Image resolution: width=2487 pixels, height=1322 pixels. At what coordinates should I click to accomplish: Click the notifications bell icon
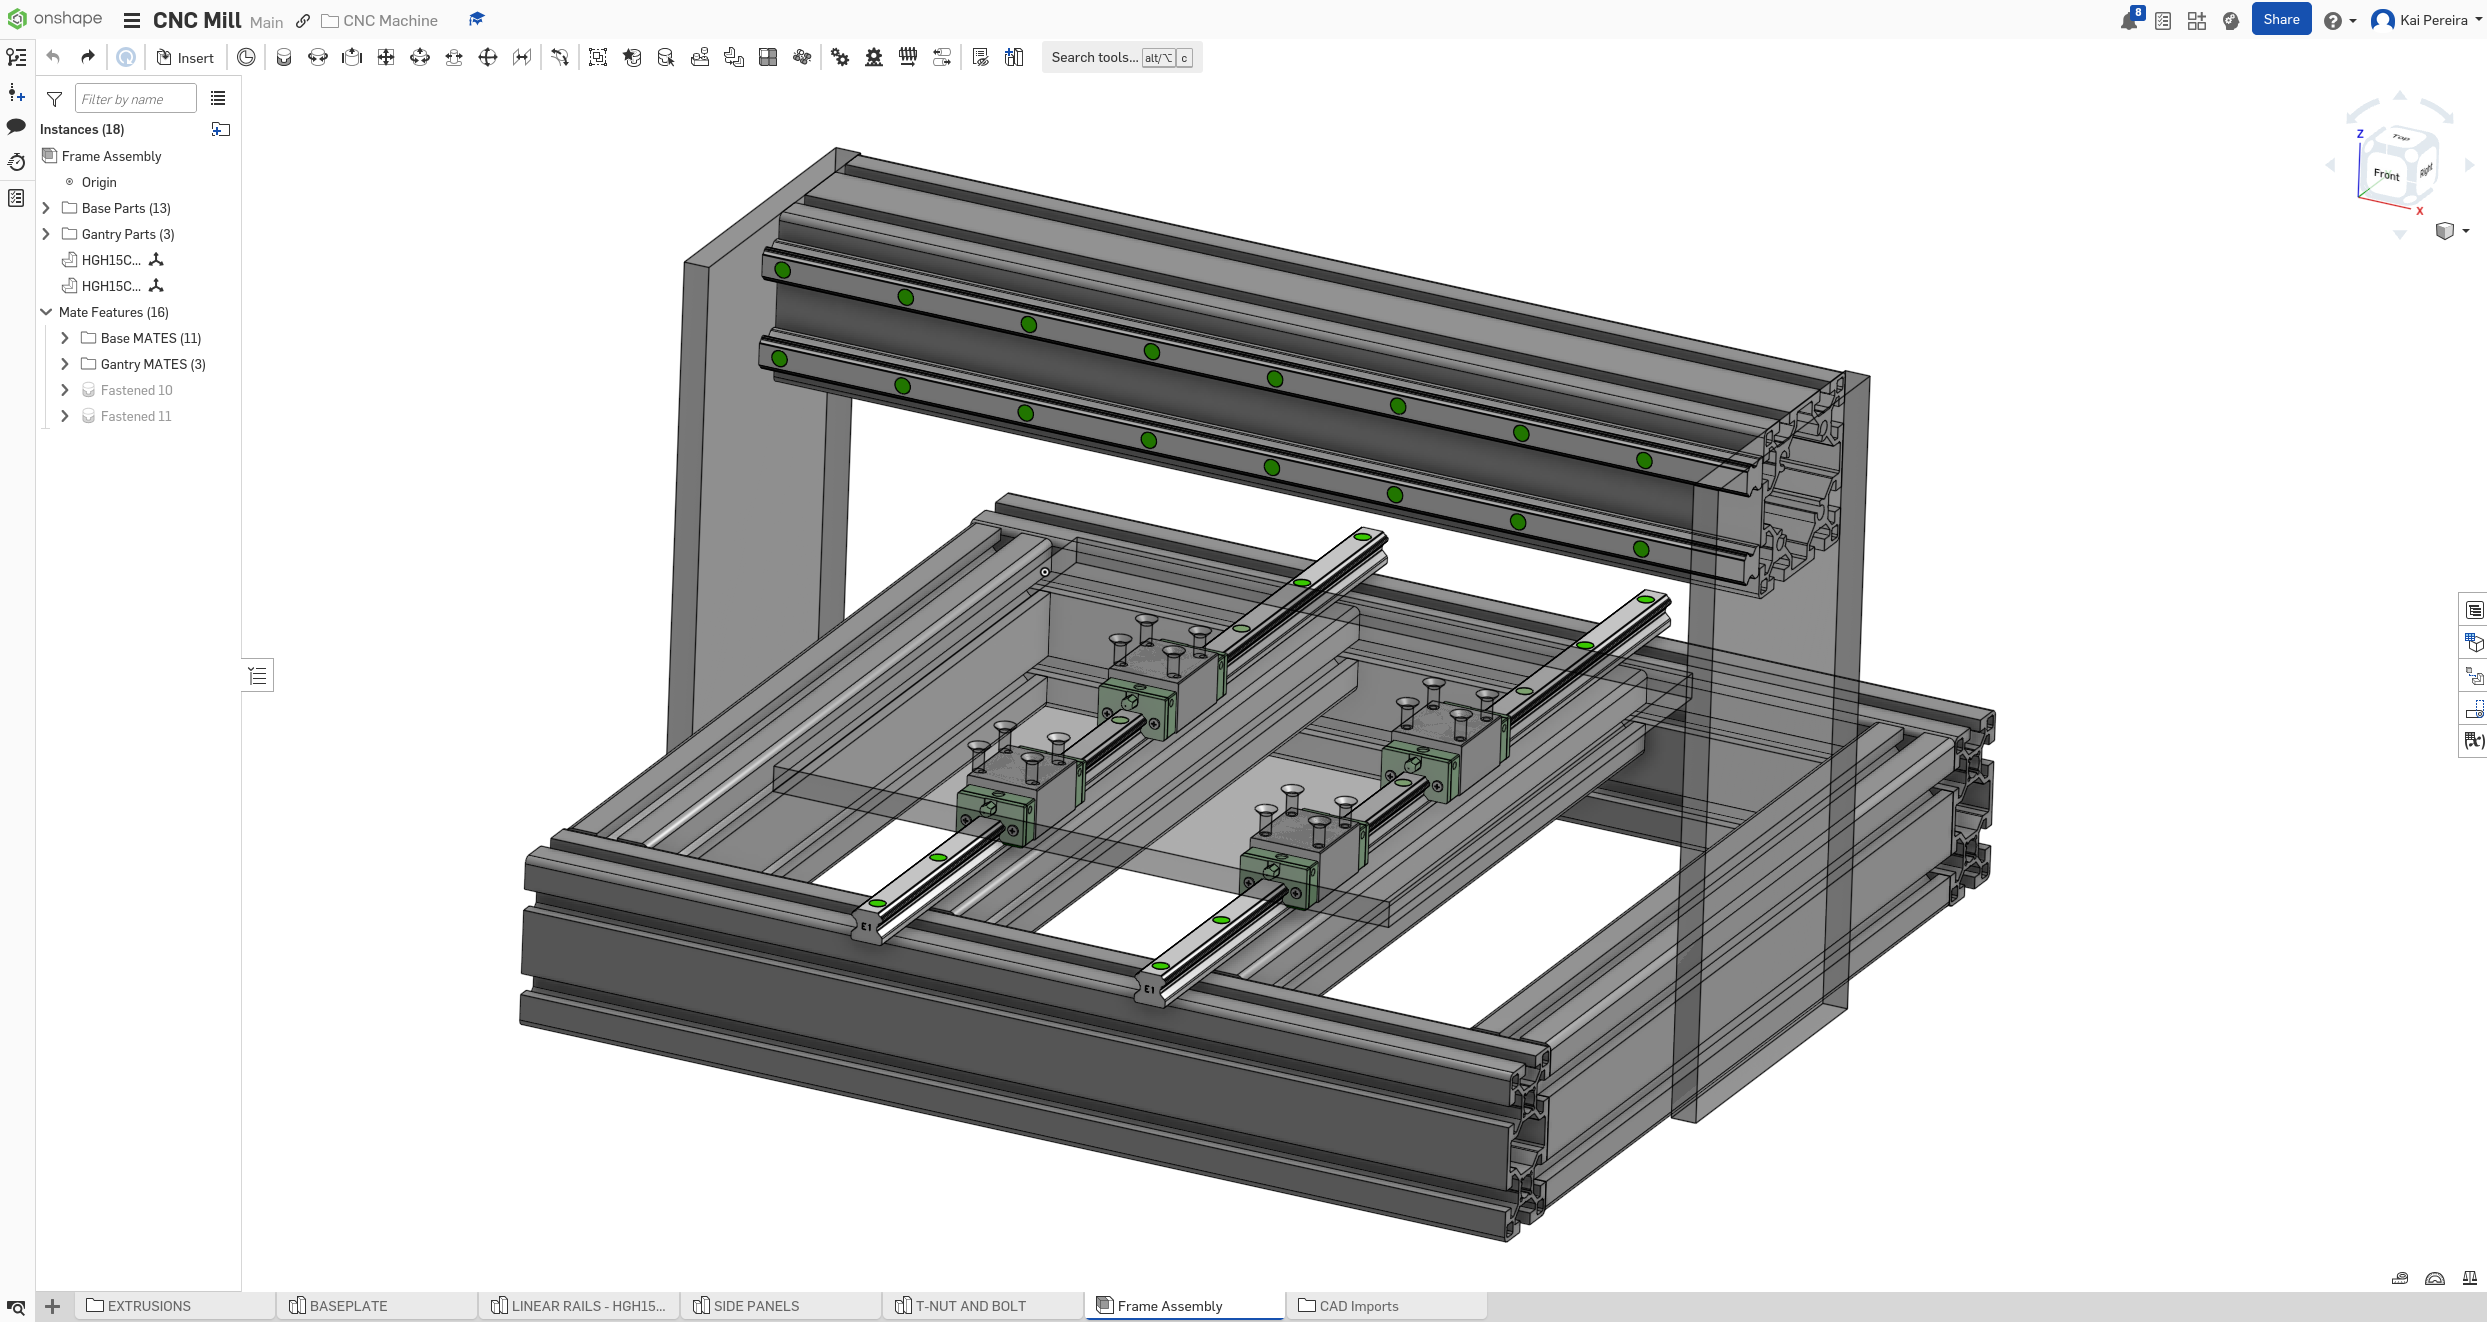pyautogui.click(x=2128, y=21)
